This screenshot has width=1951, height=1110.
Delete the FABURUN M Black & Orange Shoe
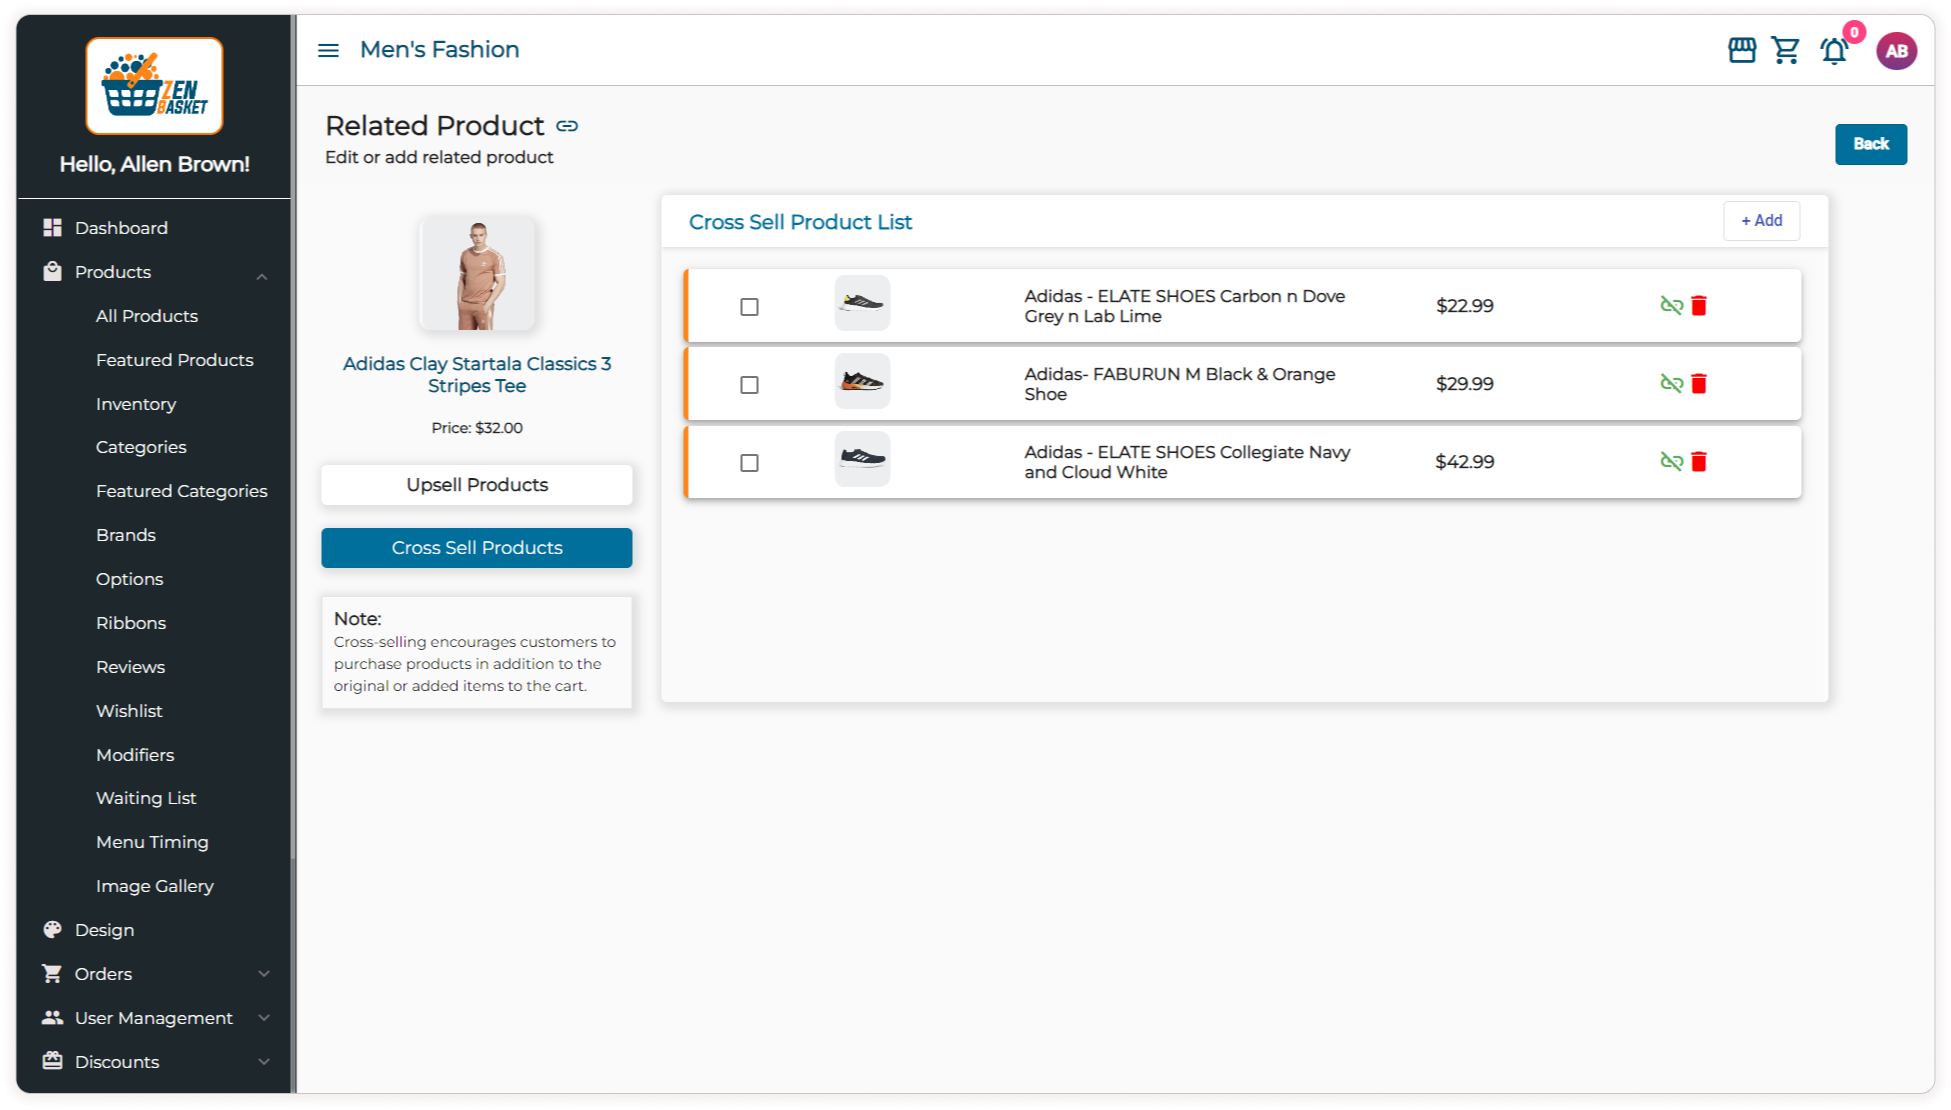click(1698, 384)
